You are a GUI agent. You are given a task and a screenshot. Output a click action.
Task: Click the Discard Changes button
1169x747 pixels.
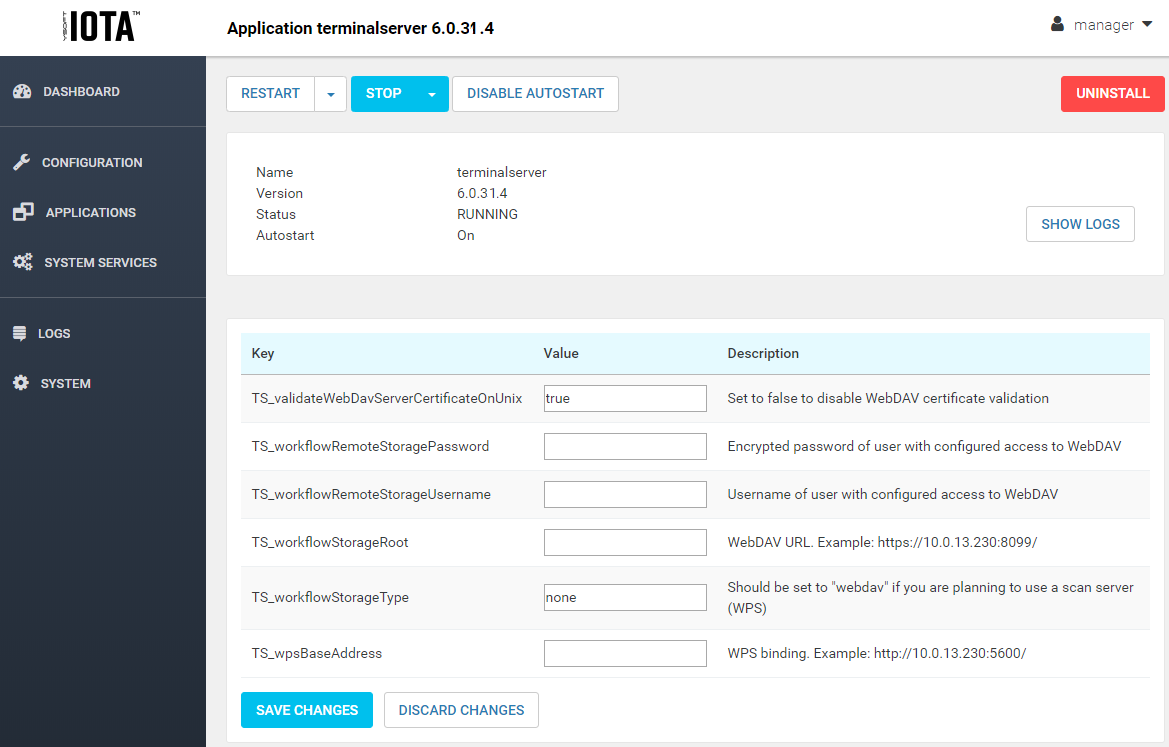tap(461, 710)
